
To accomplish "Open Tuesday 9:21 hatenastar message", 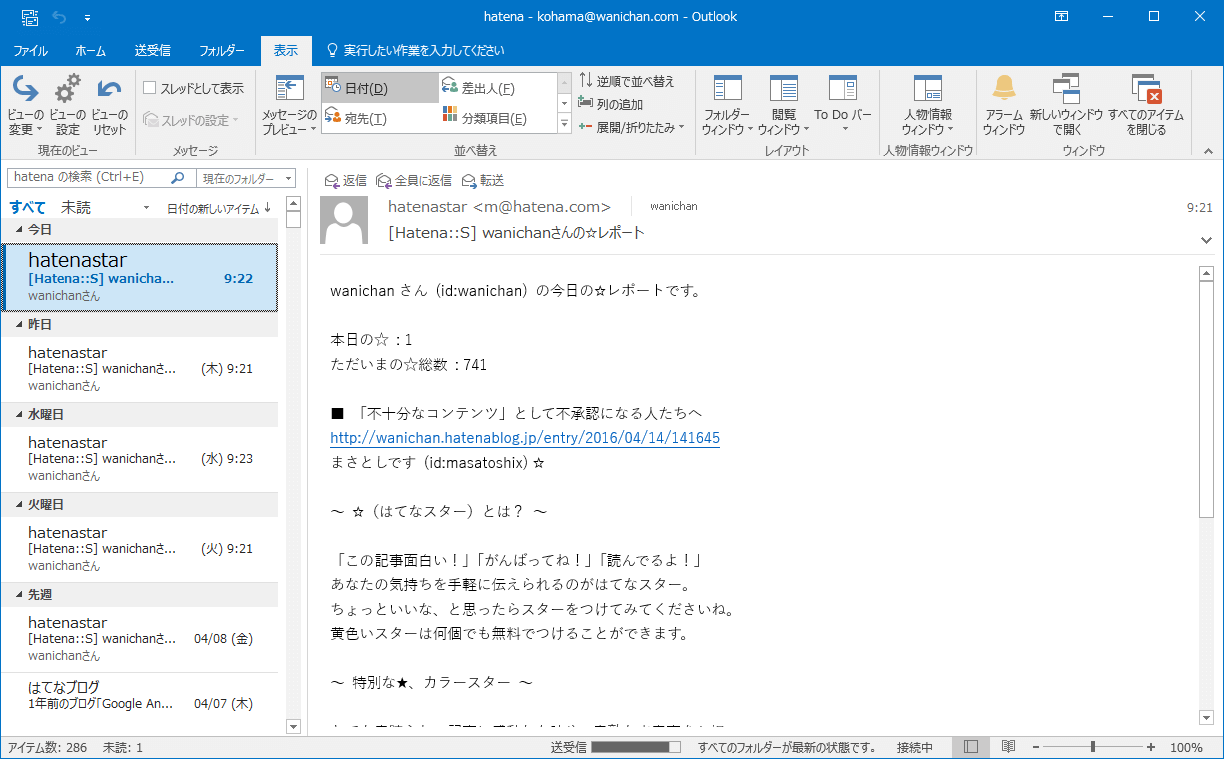I will 141,550.
